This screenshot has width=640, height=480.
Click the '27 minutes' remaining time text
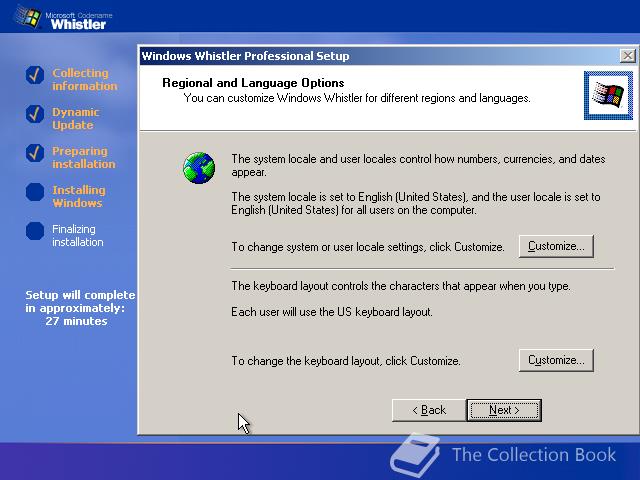76,321
